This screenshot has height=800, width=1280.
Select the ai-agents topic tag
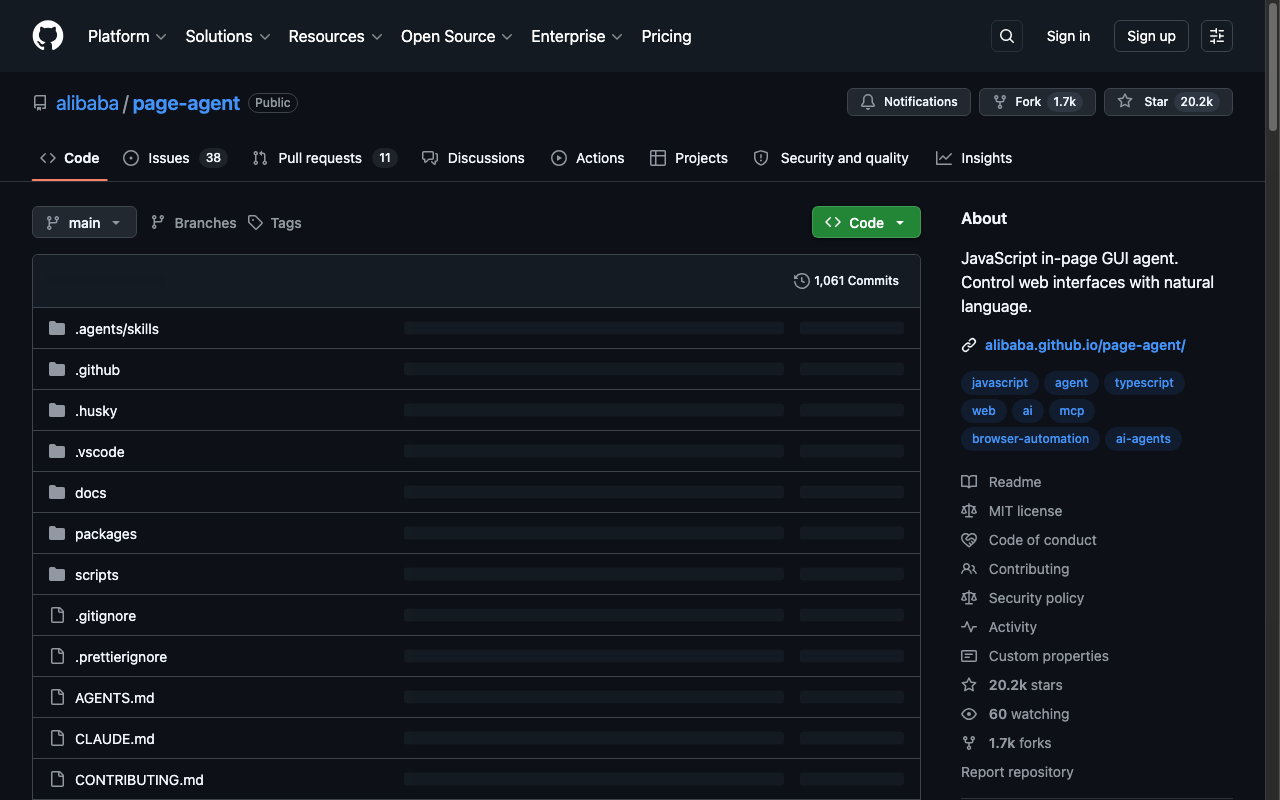point(1143,439)
